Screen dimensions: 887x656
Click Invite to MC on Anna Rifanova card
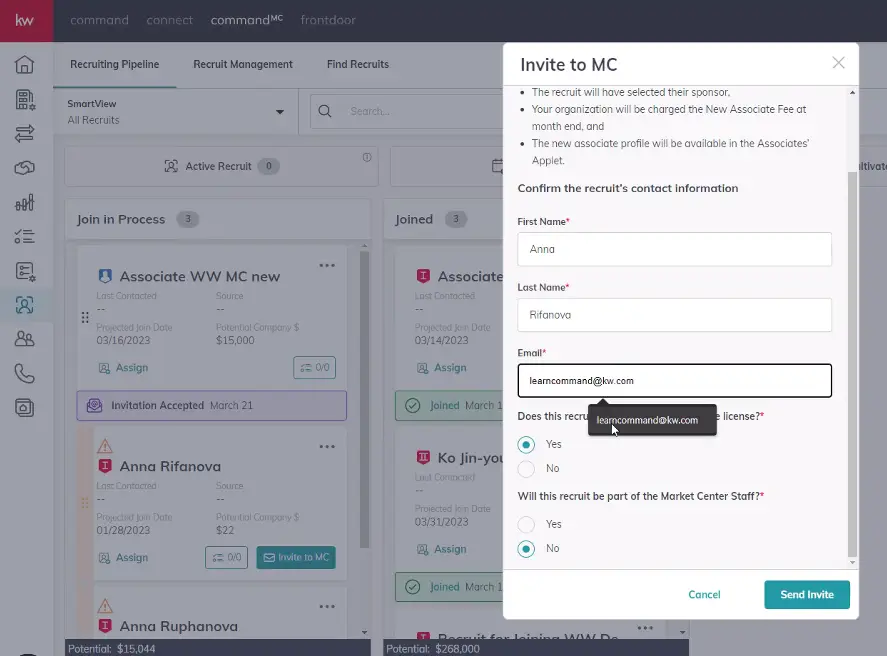[296, 558]
